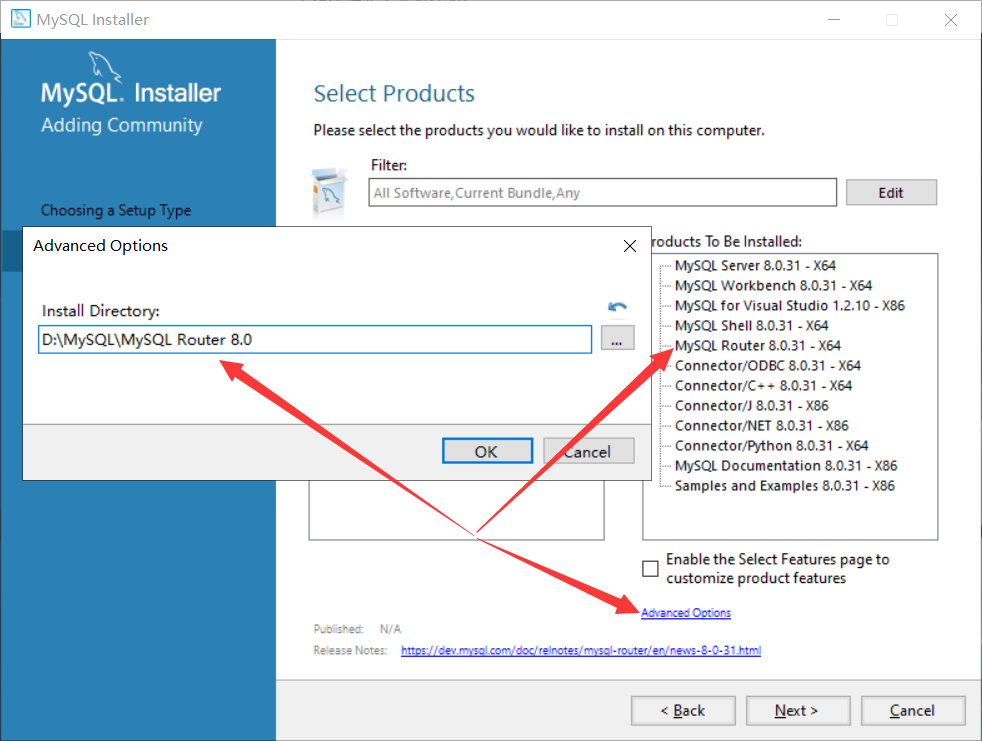Close the MySQL Installer window
982x741 pixels.
click(951, 20)
